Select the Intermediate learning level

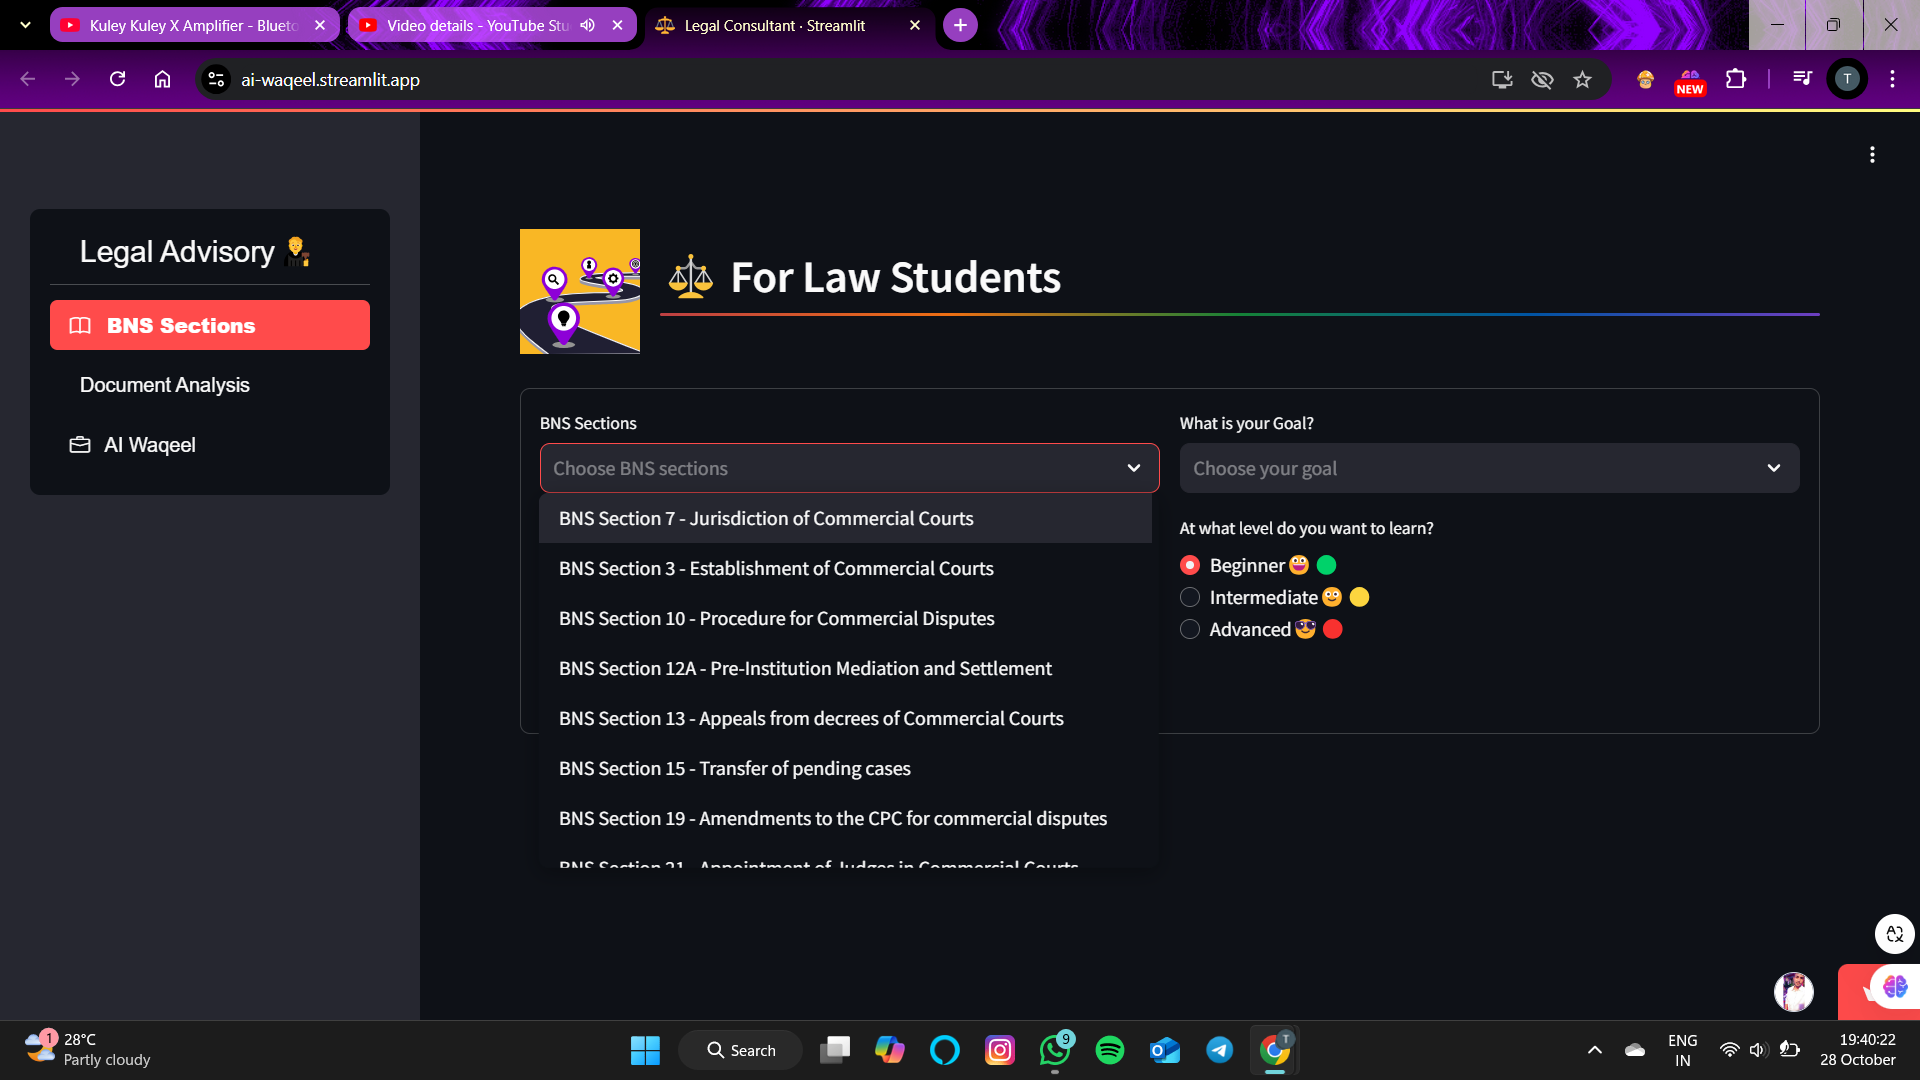coord(1190,598)
